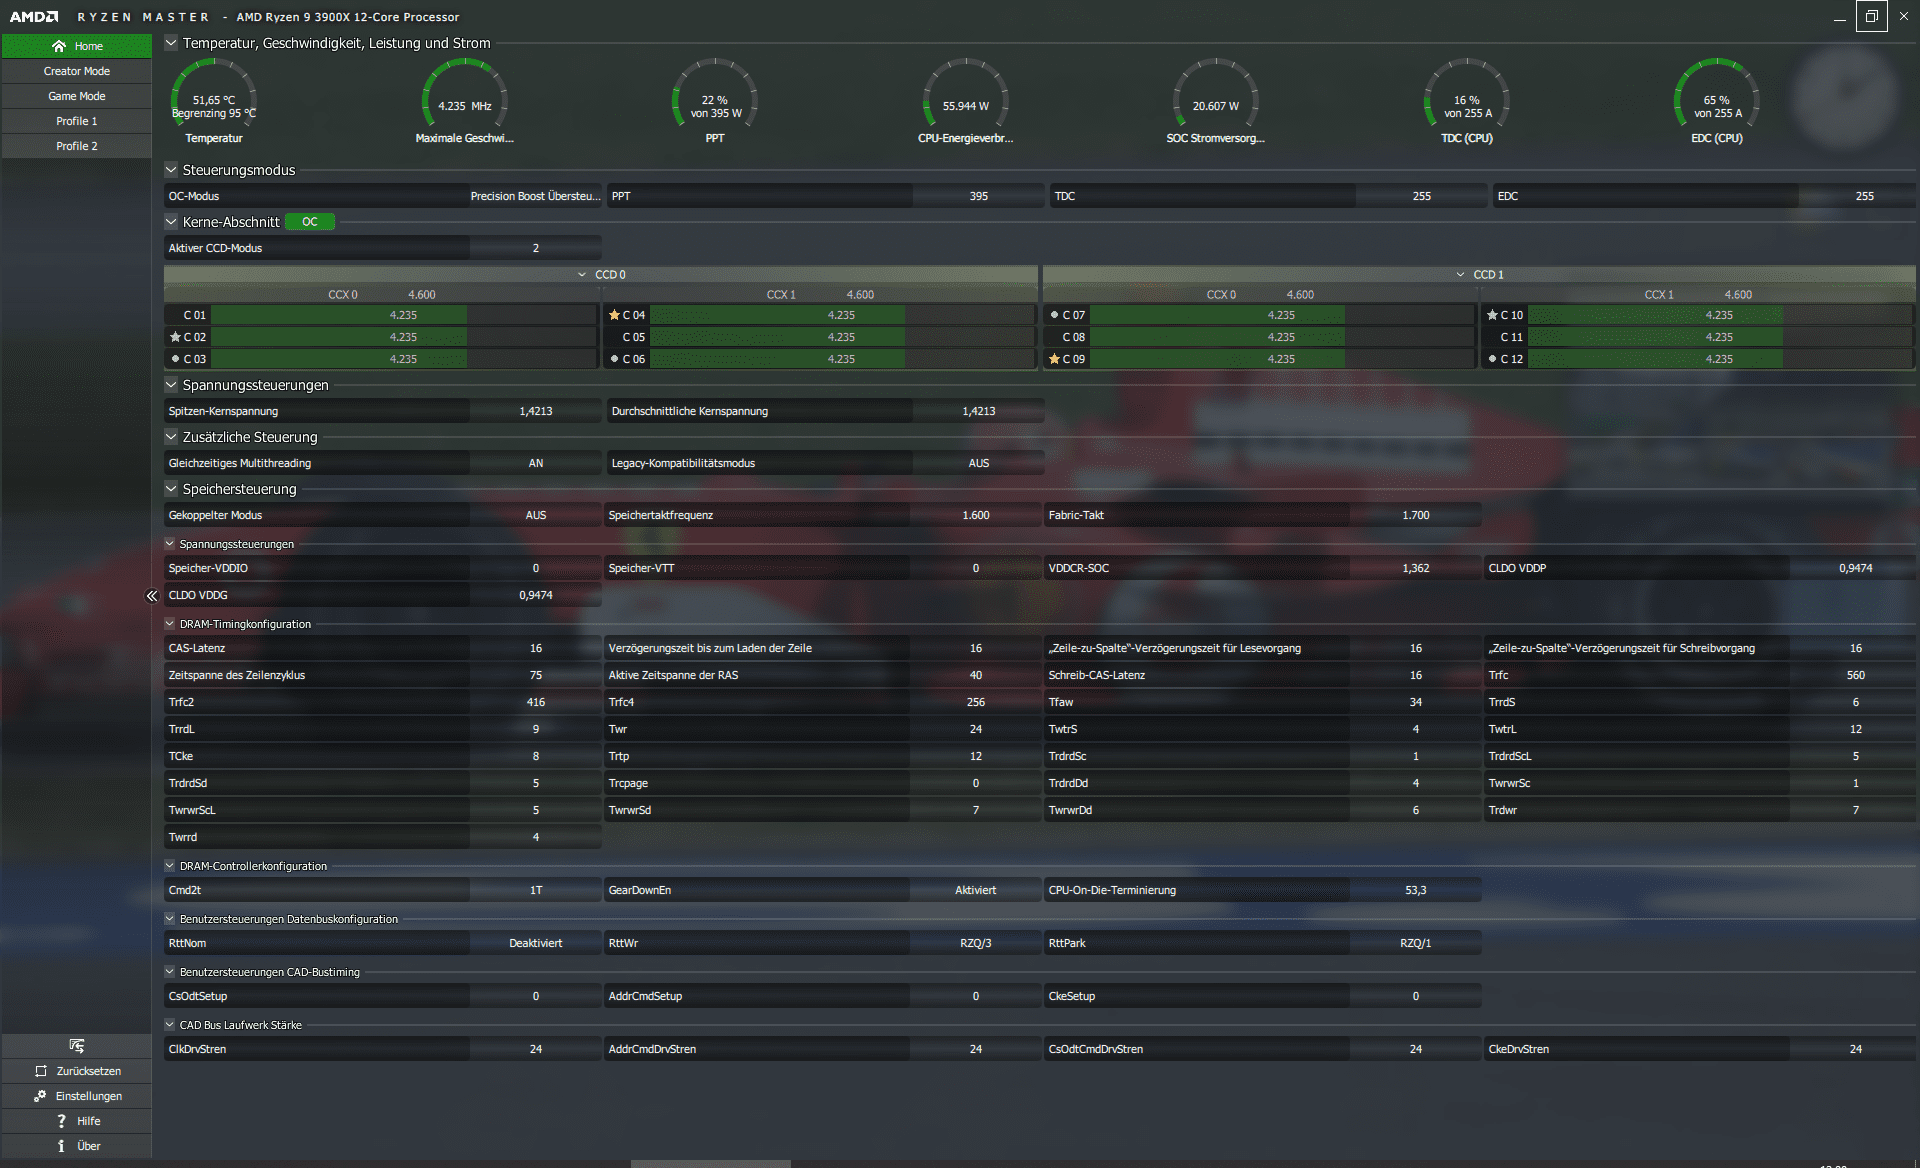Toggle the green OC switch for Kerne-Abschnitt
The image size is (1920, 1168).
coord(310,222)
